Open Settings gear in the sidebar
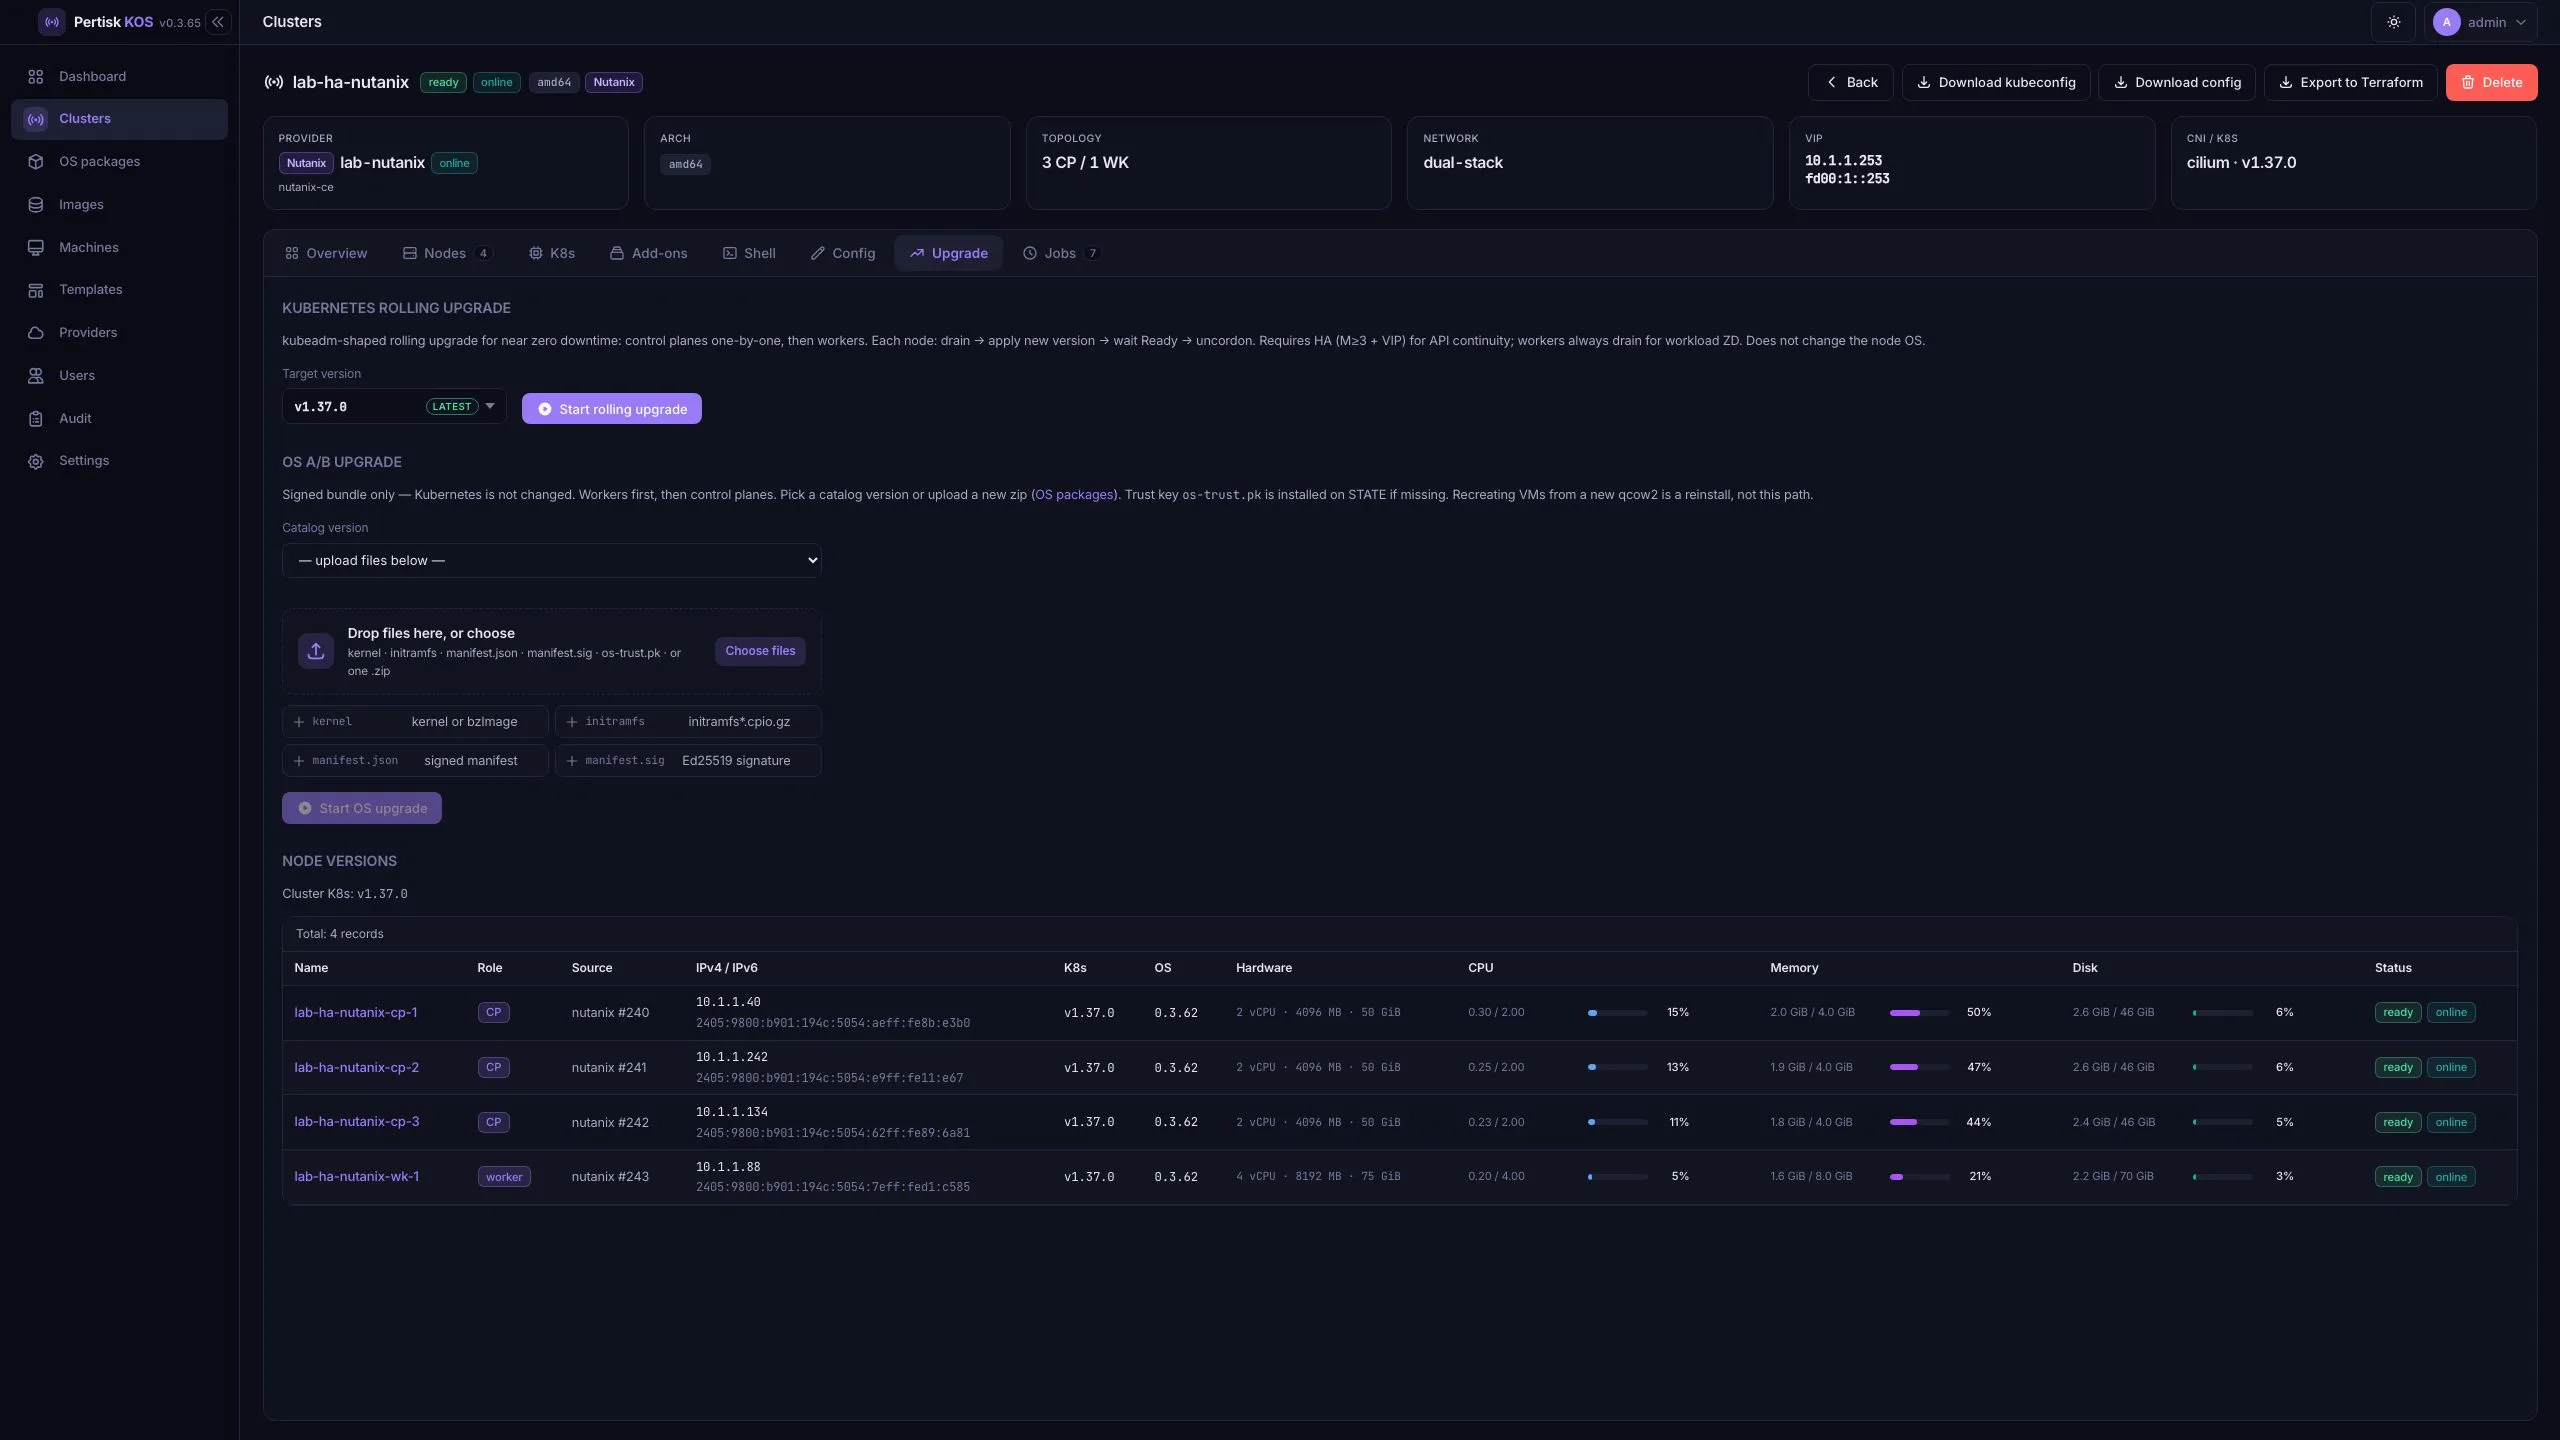Image resolution: width=2560 pixels, height=1440 pixels. [36, 461]
